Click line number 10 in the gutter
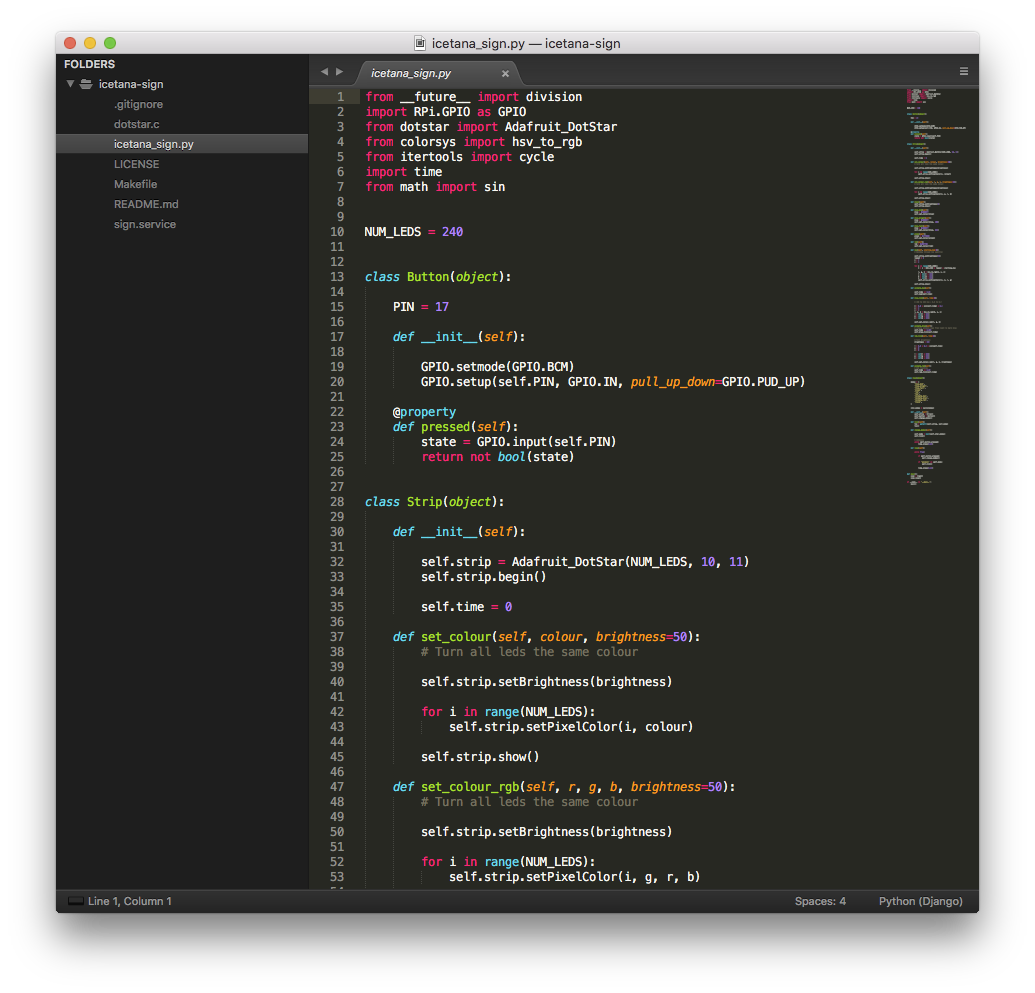 pos(337,232)
